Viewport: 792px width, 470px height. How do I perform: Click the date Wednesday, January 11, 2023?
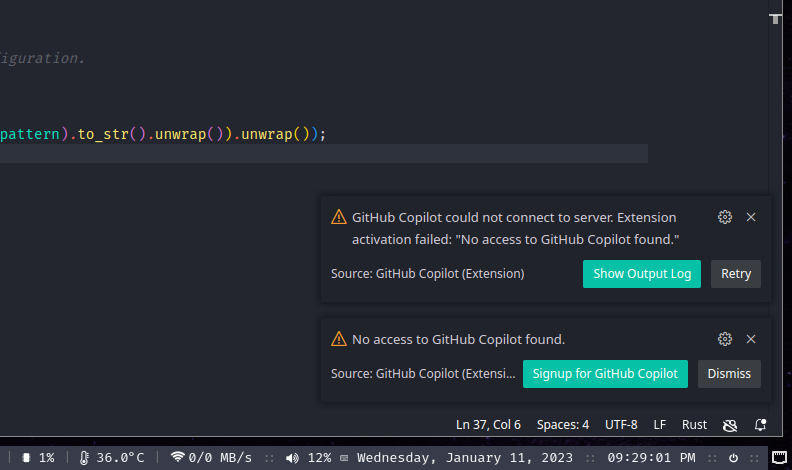pos(465,458)
